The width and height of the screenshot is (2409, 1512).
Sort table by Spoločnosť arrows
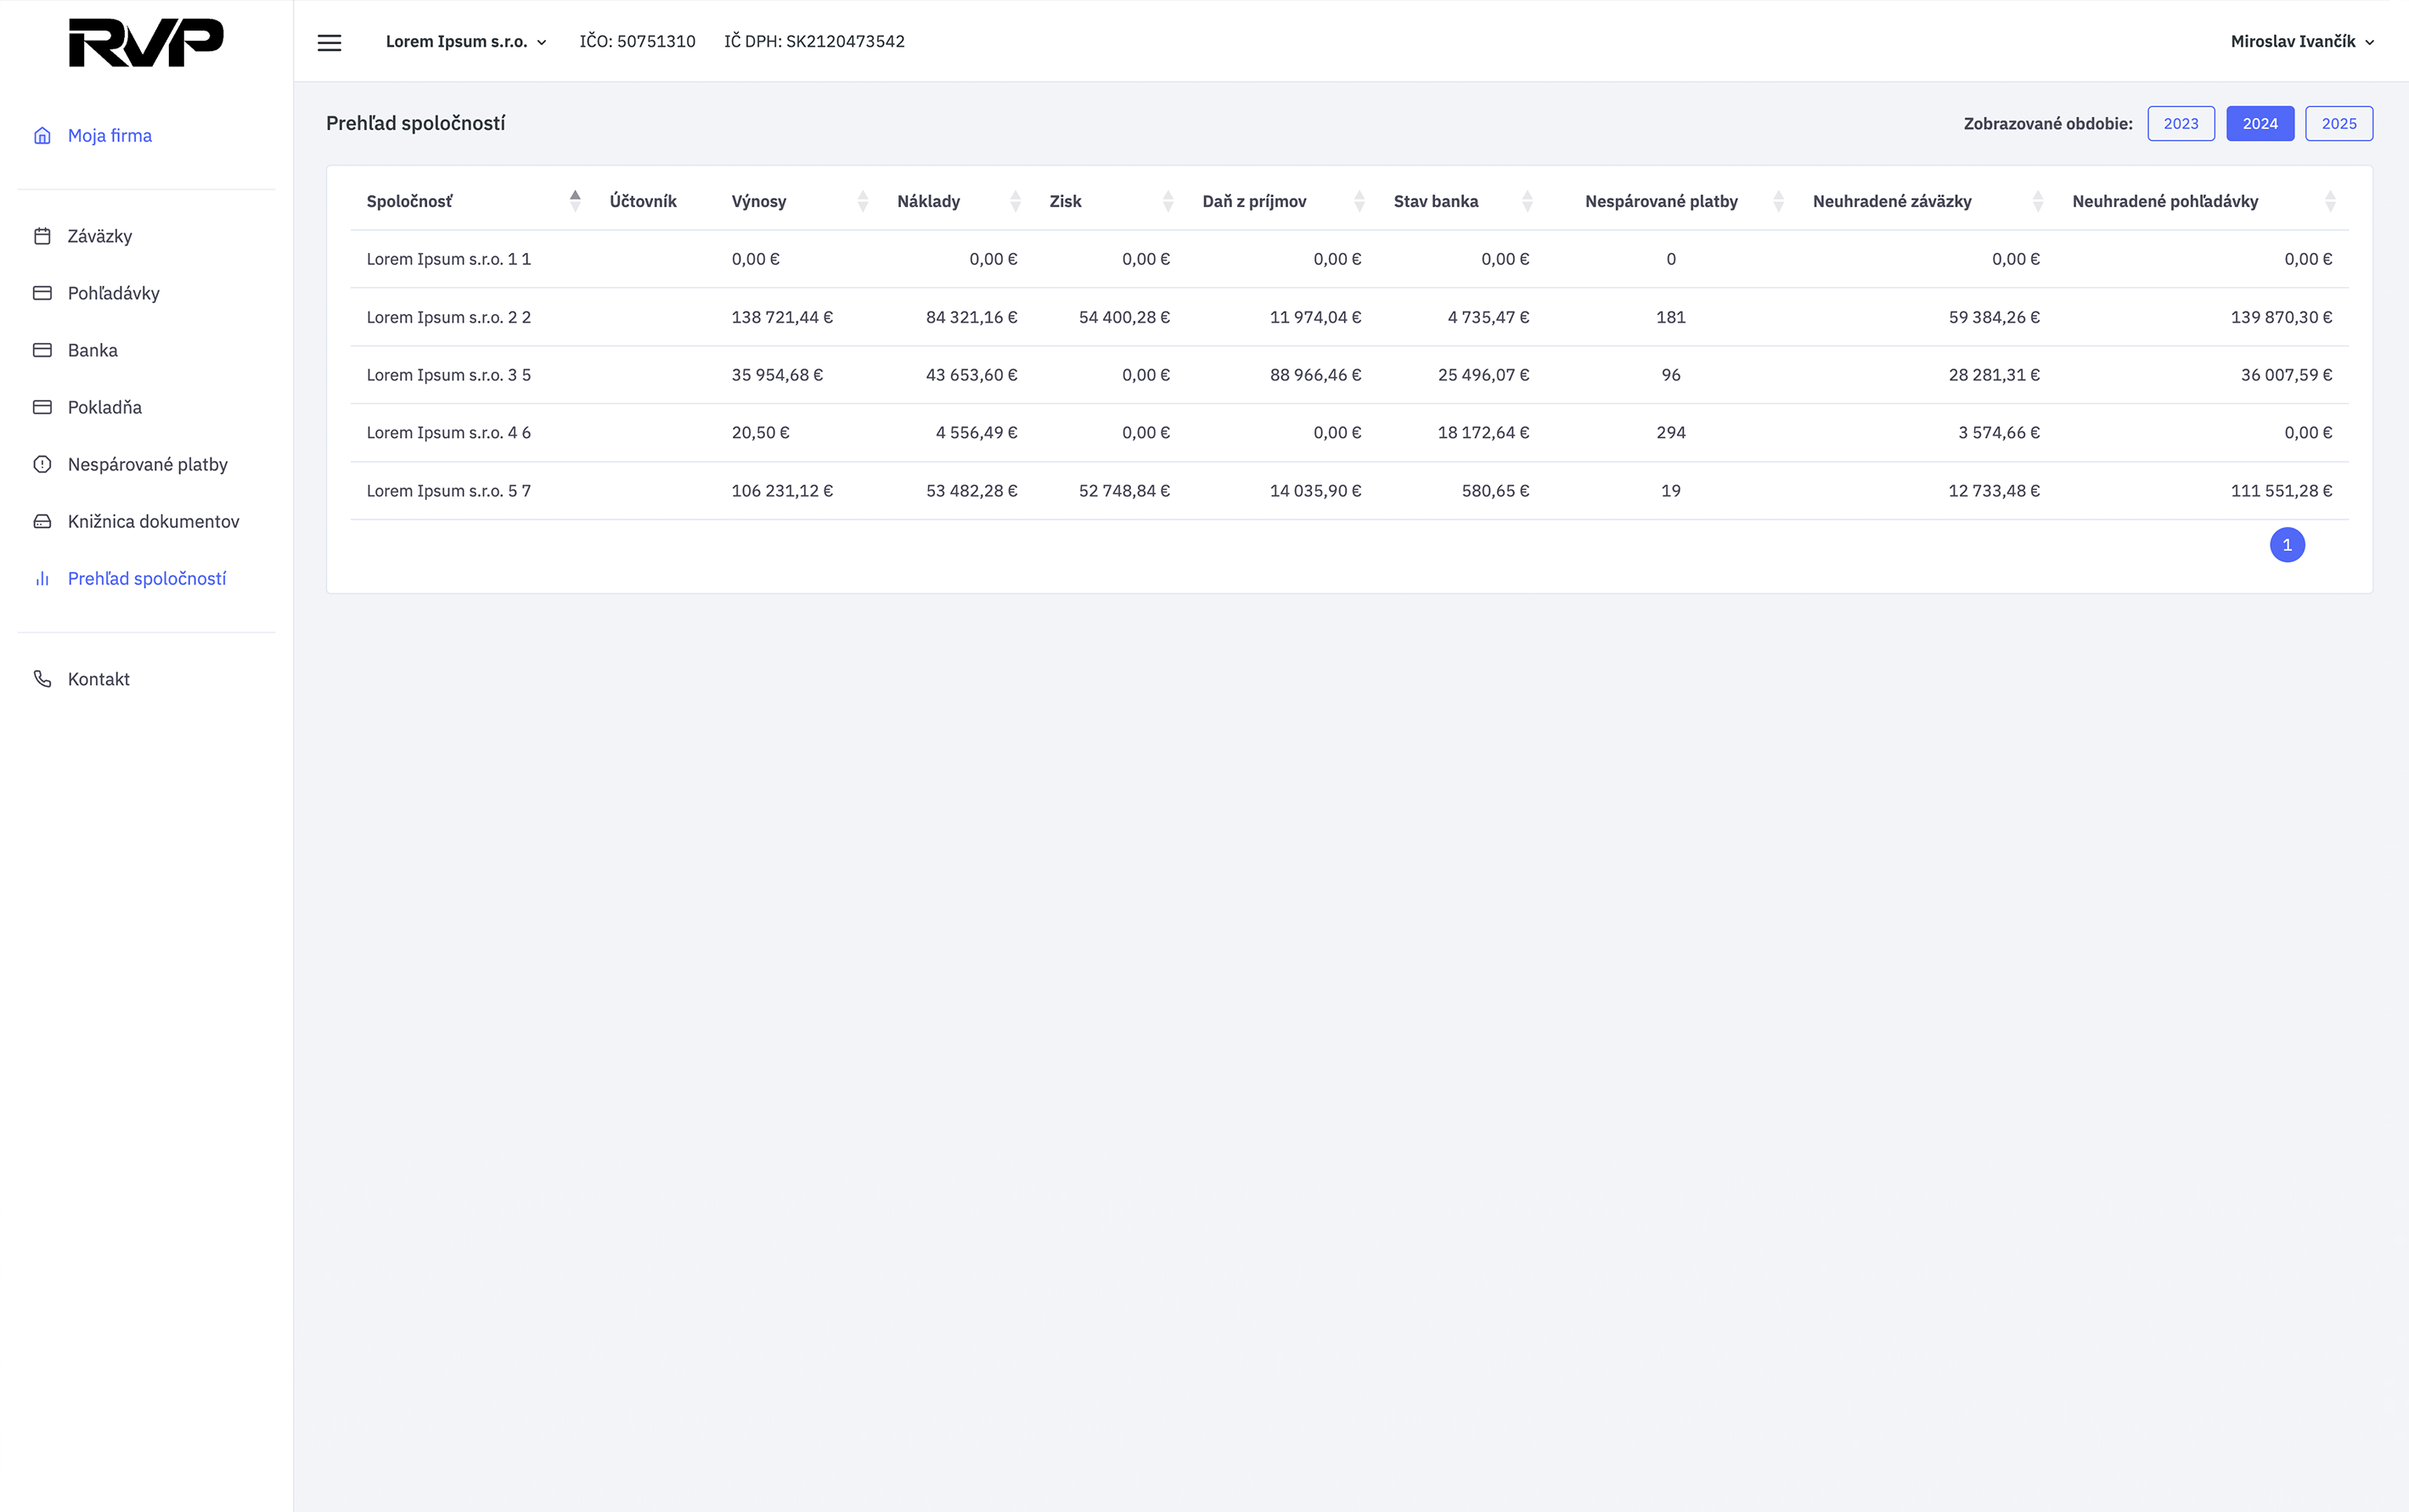(575, 201)
